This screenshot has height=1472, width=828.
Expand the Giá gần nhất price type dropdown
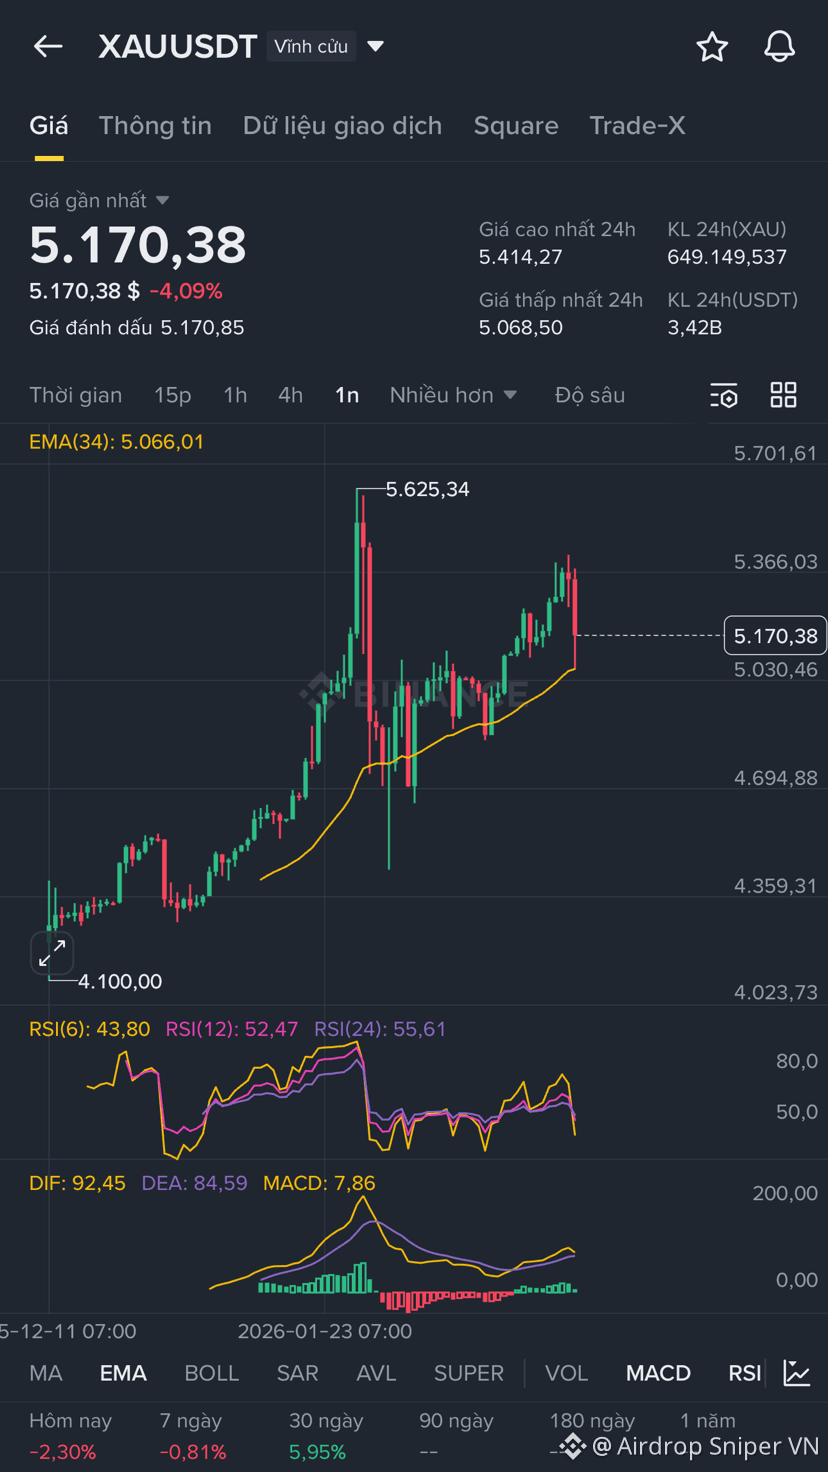[x=99, y=200]
